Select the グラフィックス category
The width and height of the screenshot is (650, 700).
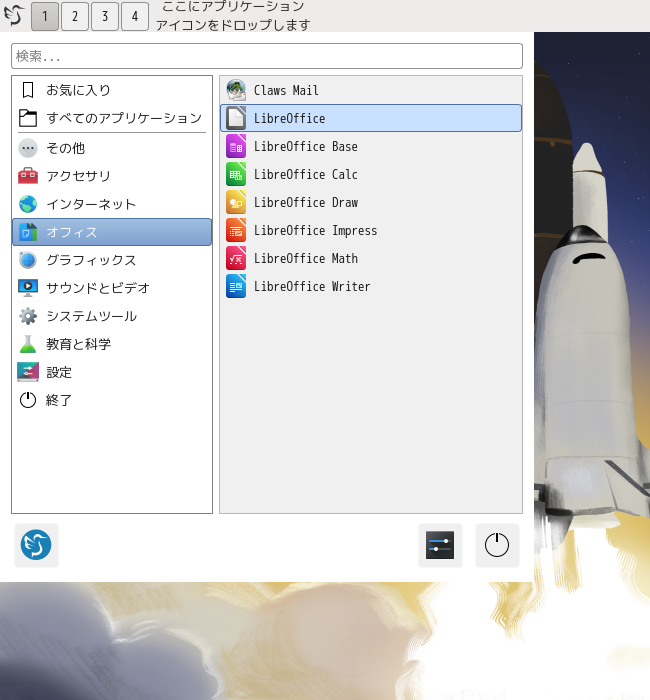pos(112,260)
